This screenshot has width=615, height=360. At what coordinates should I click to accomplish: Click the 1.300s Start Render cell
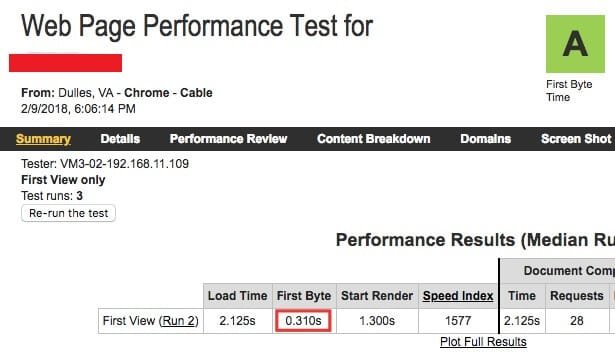click(x=377, y=321)
